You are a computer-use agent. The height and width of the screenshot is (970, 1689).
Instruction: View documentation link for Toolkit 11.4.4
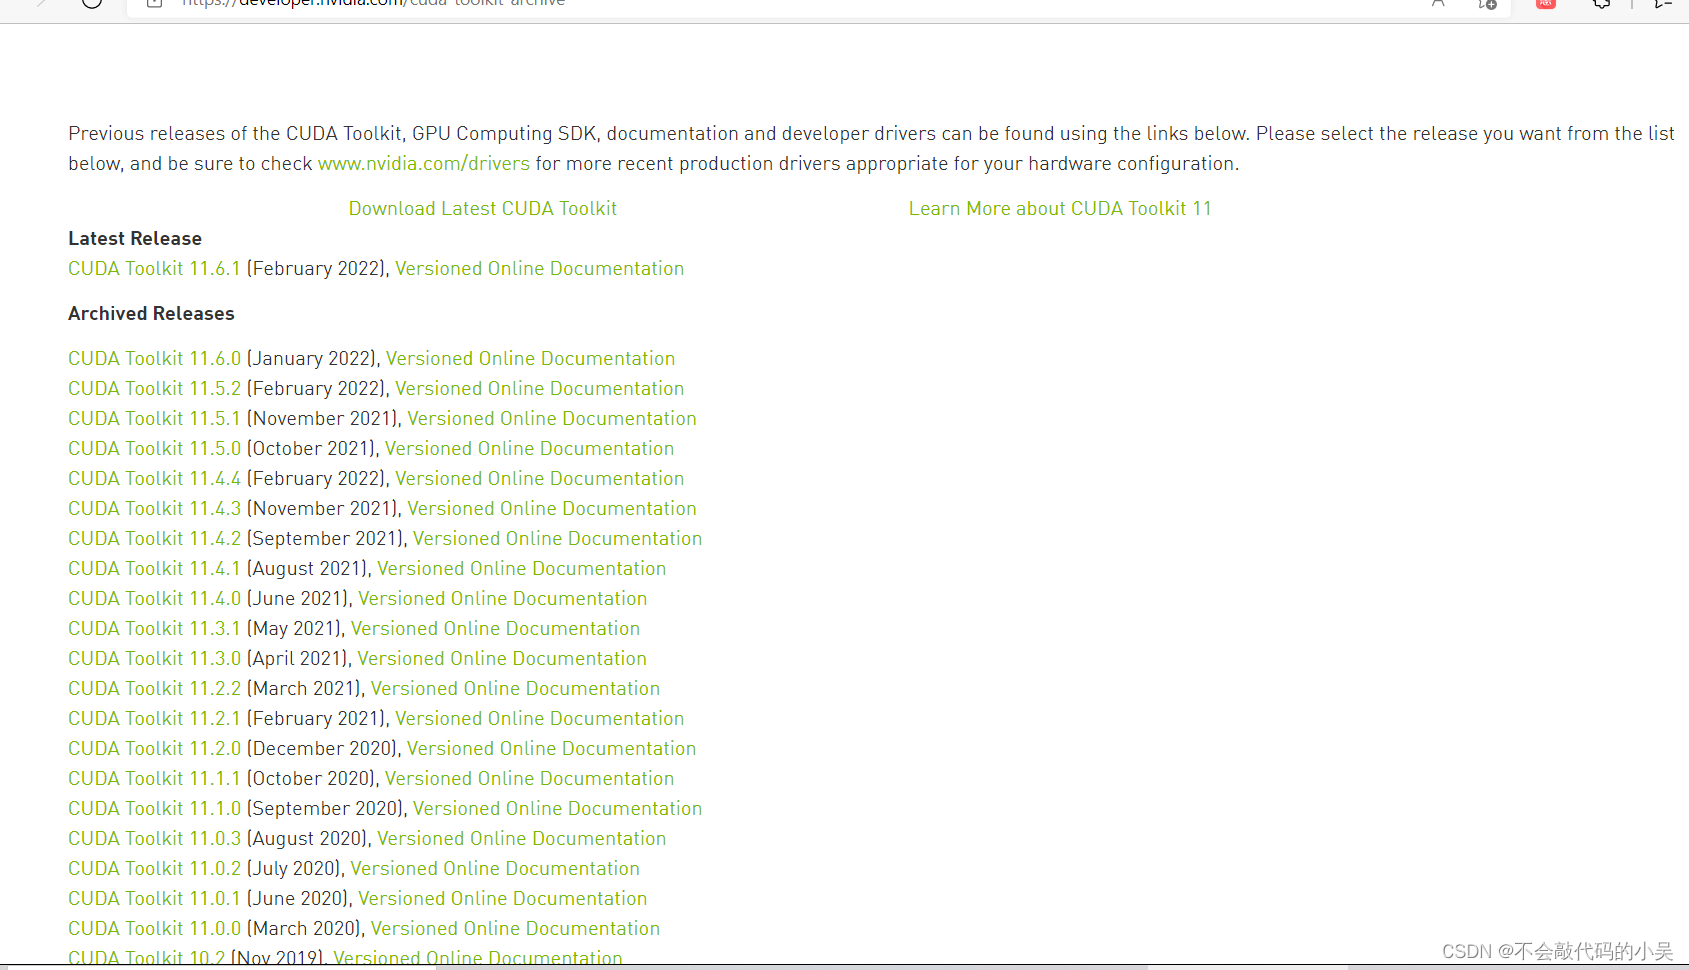pyautogui.click(x=540, y=479)
